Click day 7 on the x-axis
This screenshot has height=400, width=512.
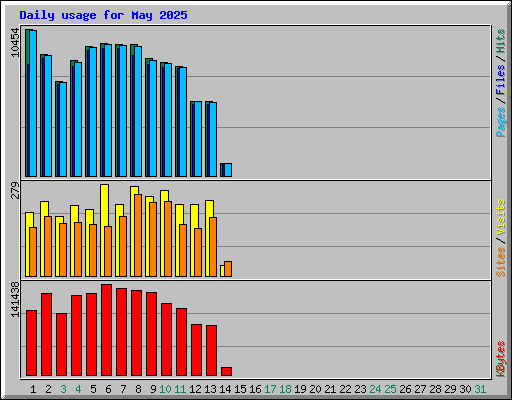123,389
